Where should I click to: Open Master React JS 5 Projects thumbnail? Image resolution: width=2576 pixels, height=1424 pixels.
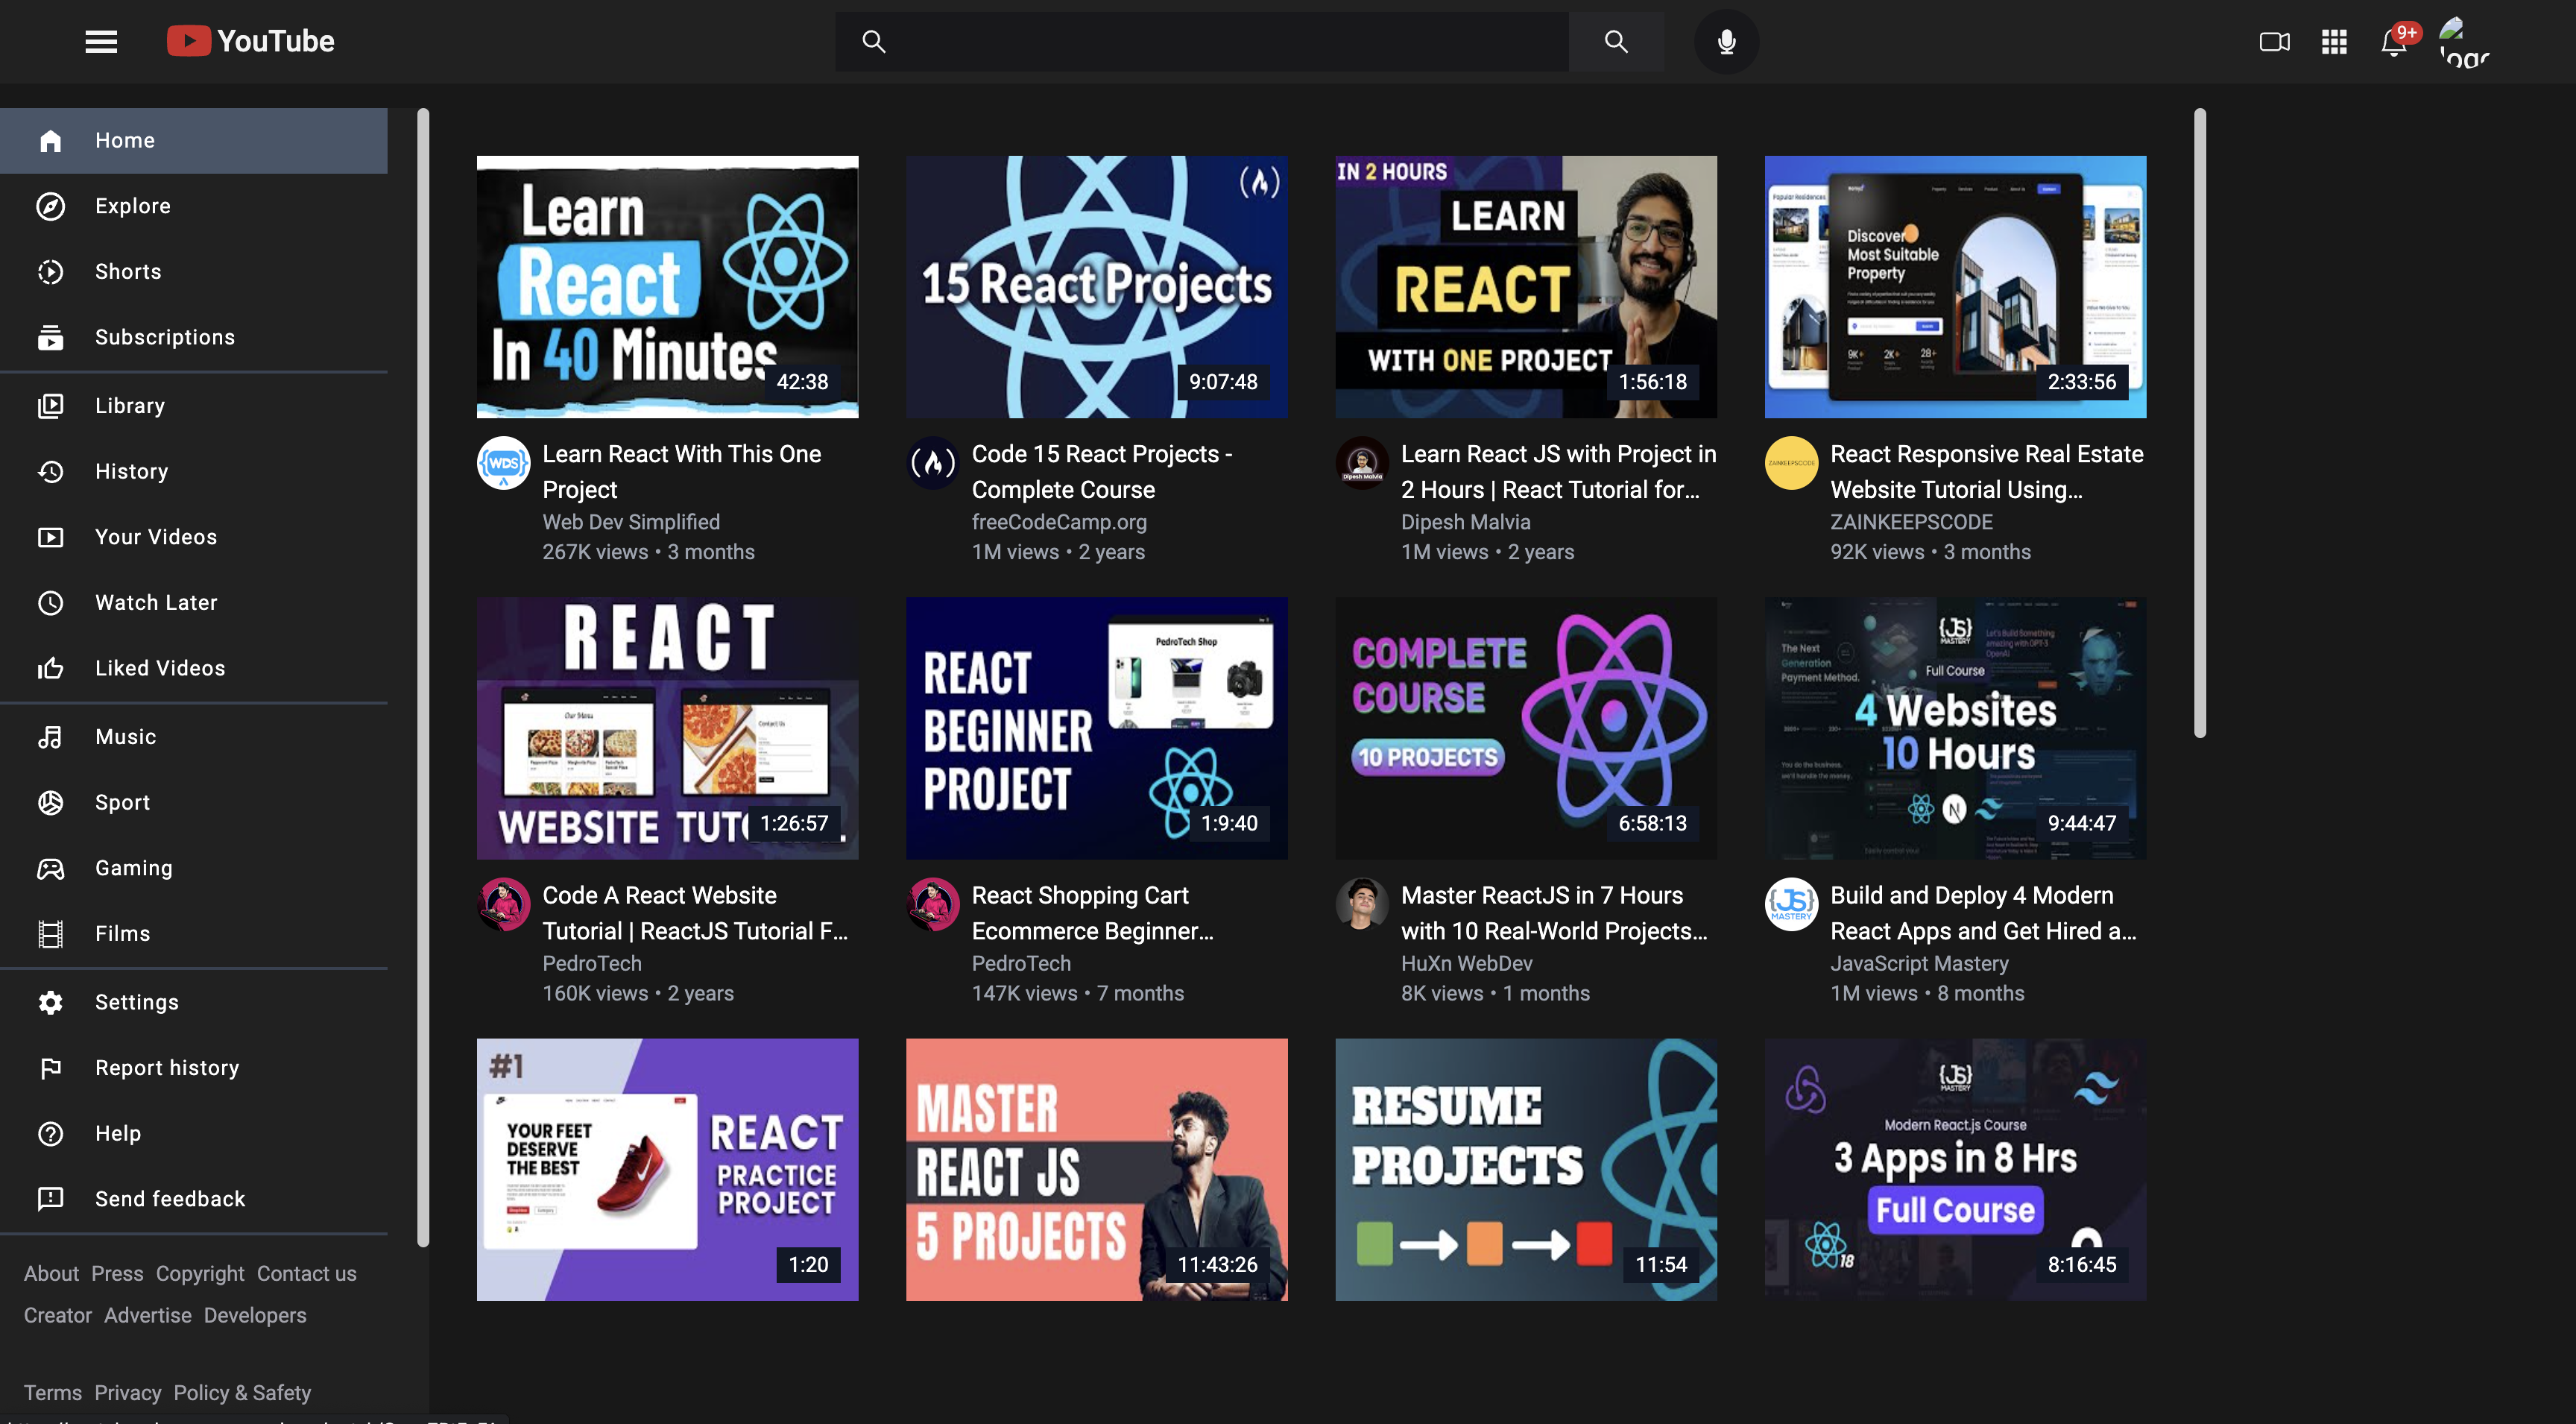[1096, 1170]
